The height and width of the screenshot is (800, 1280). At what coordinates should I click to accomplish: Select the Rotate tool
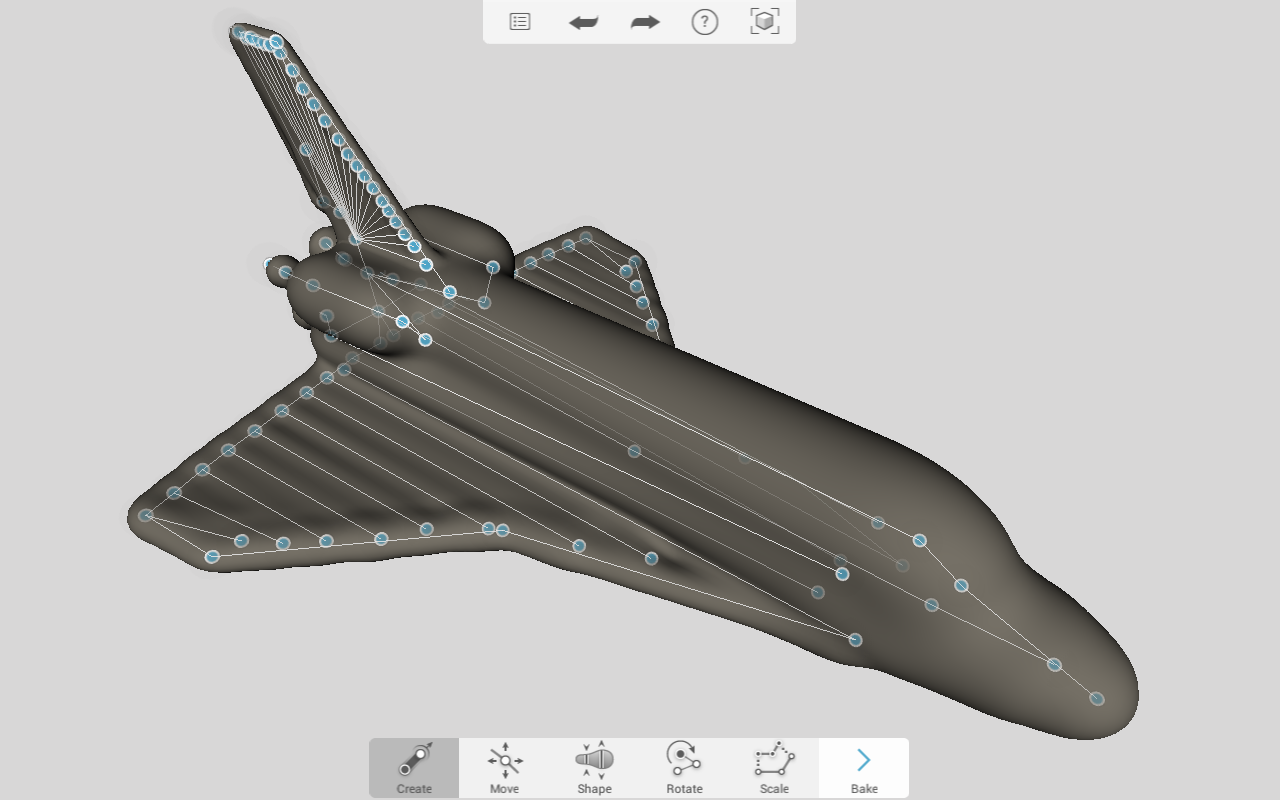pos(684,768)
